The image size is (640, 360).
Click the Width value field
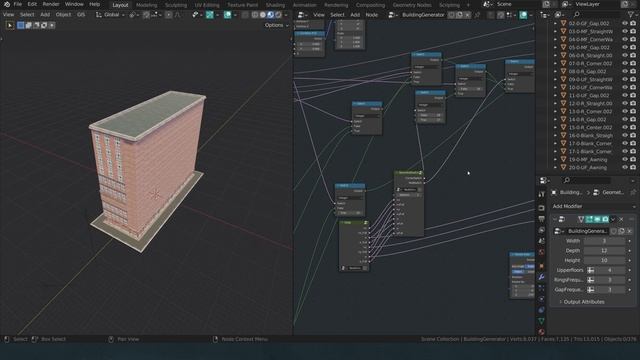pyautogui.click(x=604, y=241)
